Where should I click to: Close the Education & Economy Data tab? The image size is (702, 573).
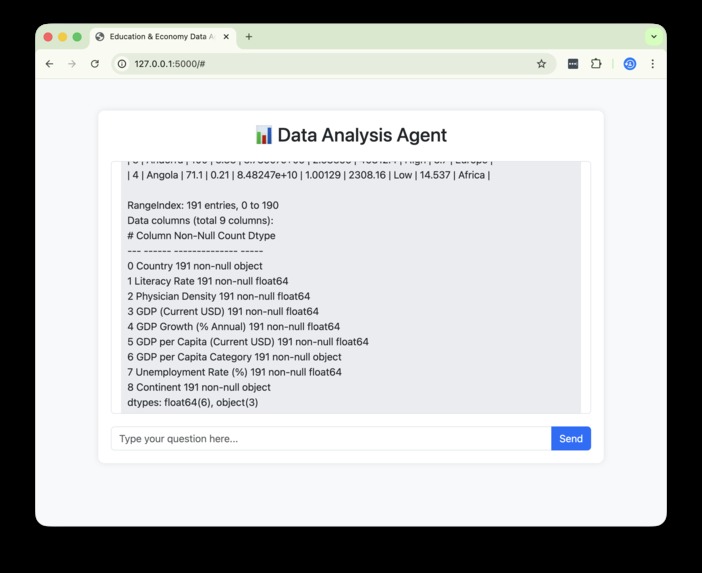[226, 37]
